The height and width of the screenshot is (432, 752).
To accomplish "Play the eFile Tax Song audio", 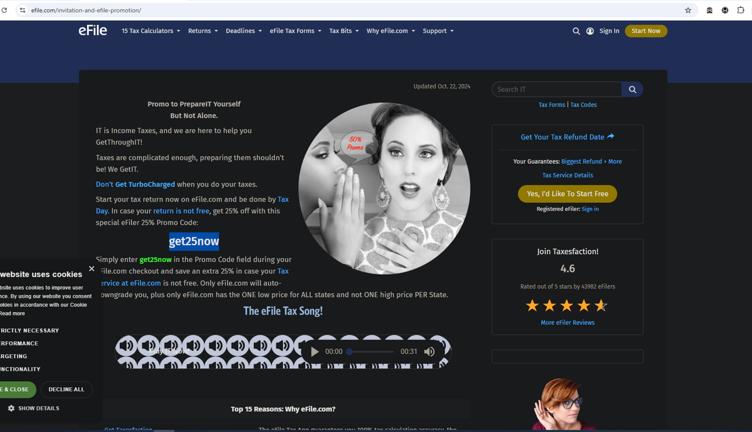I will pyautogui.click(x=315, y=351).
